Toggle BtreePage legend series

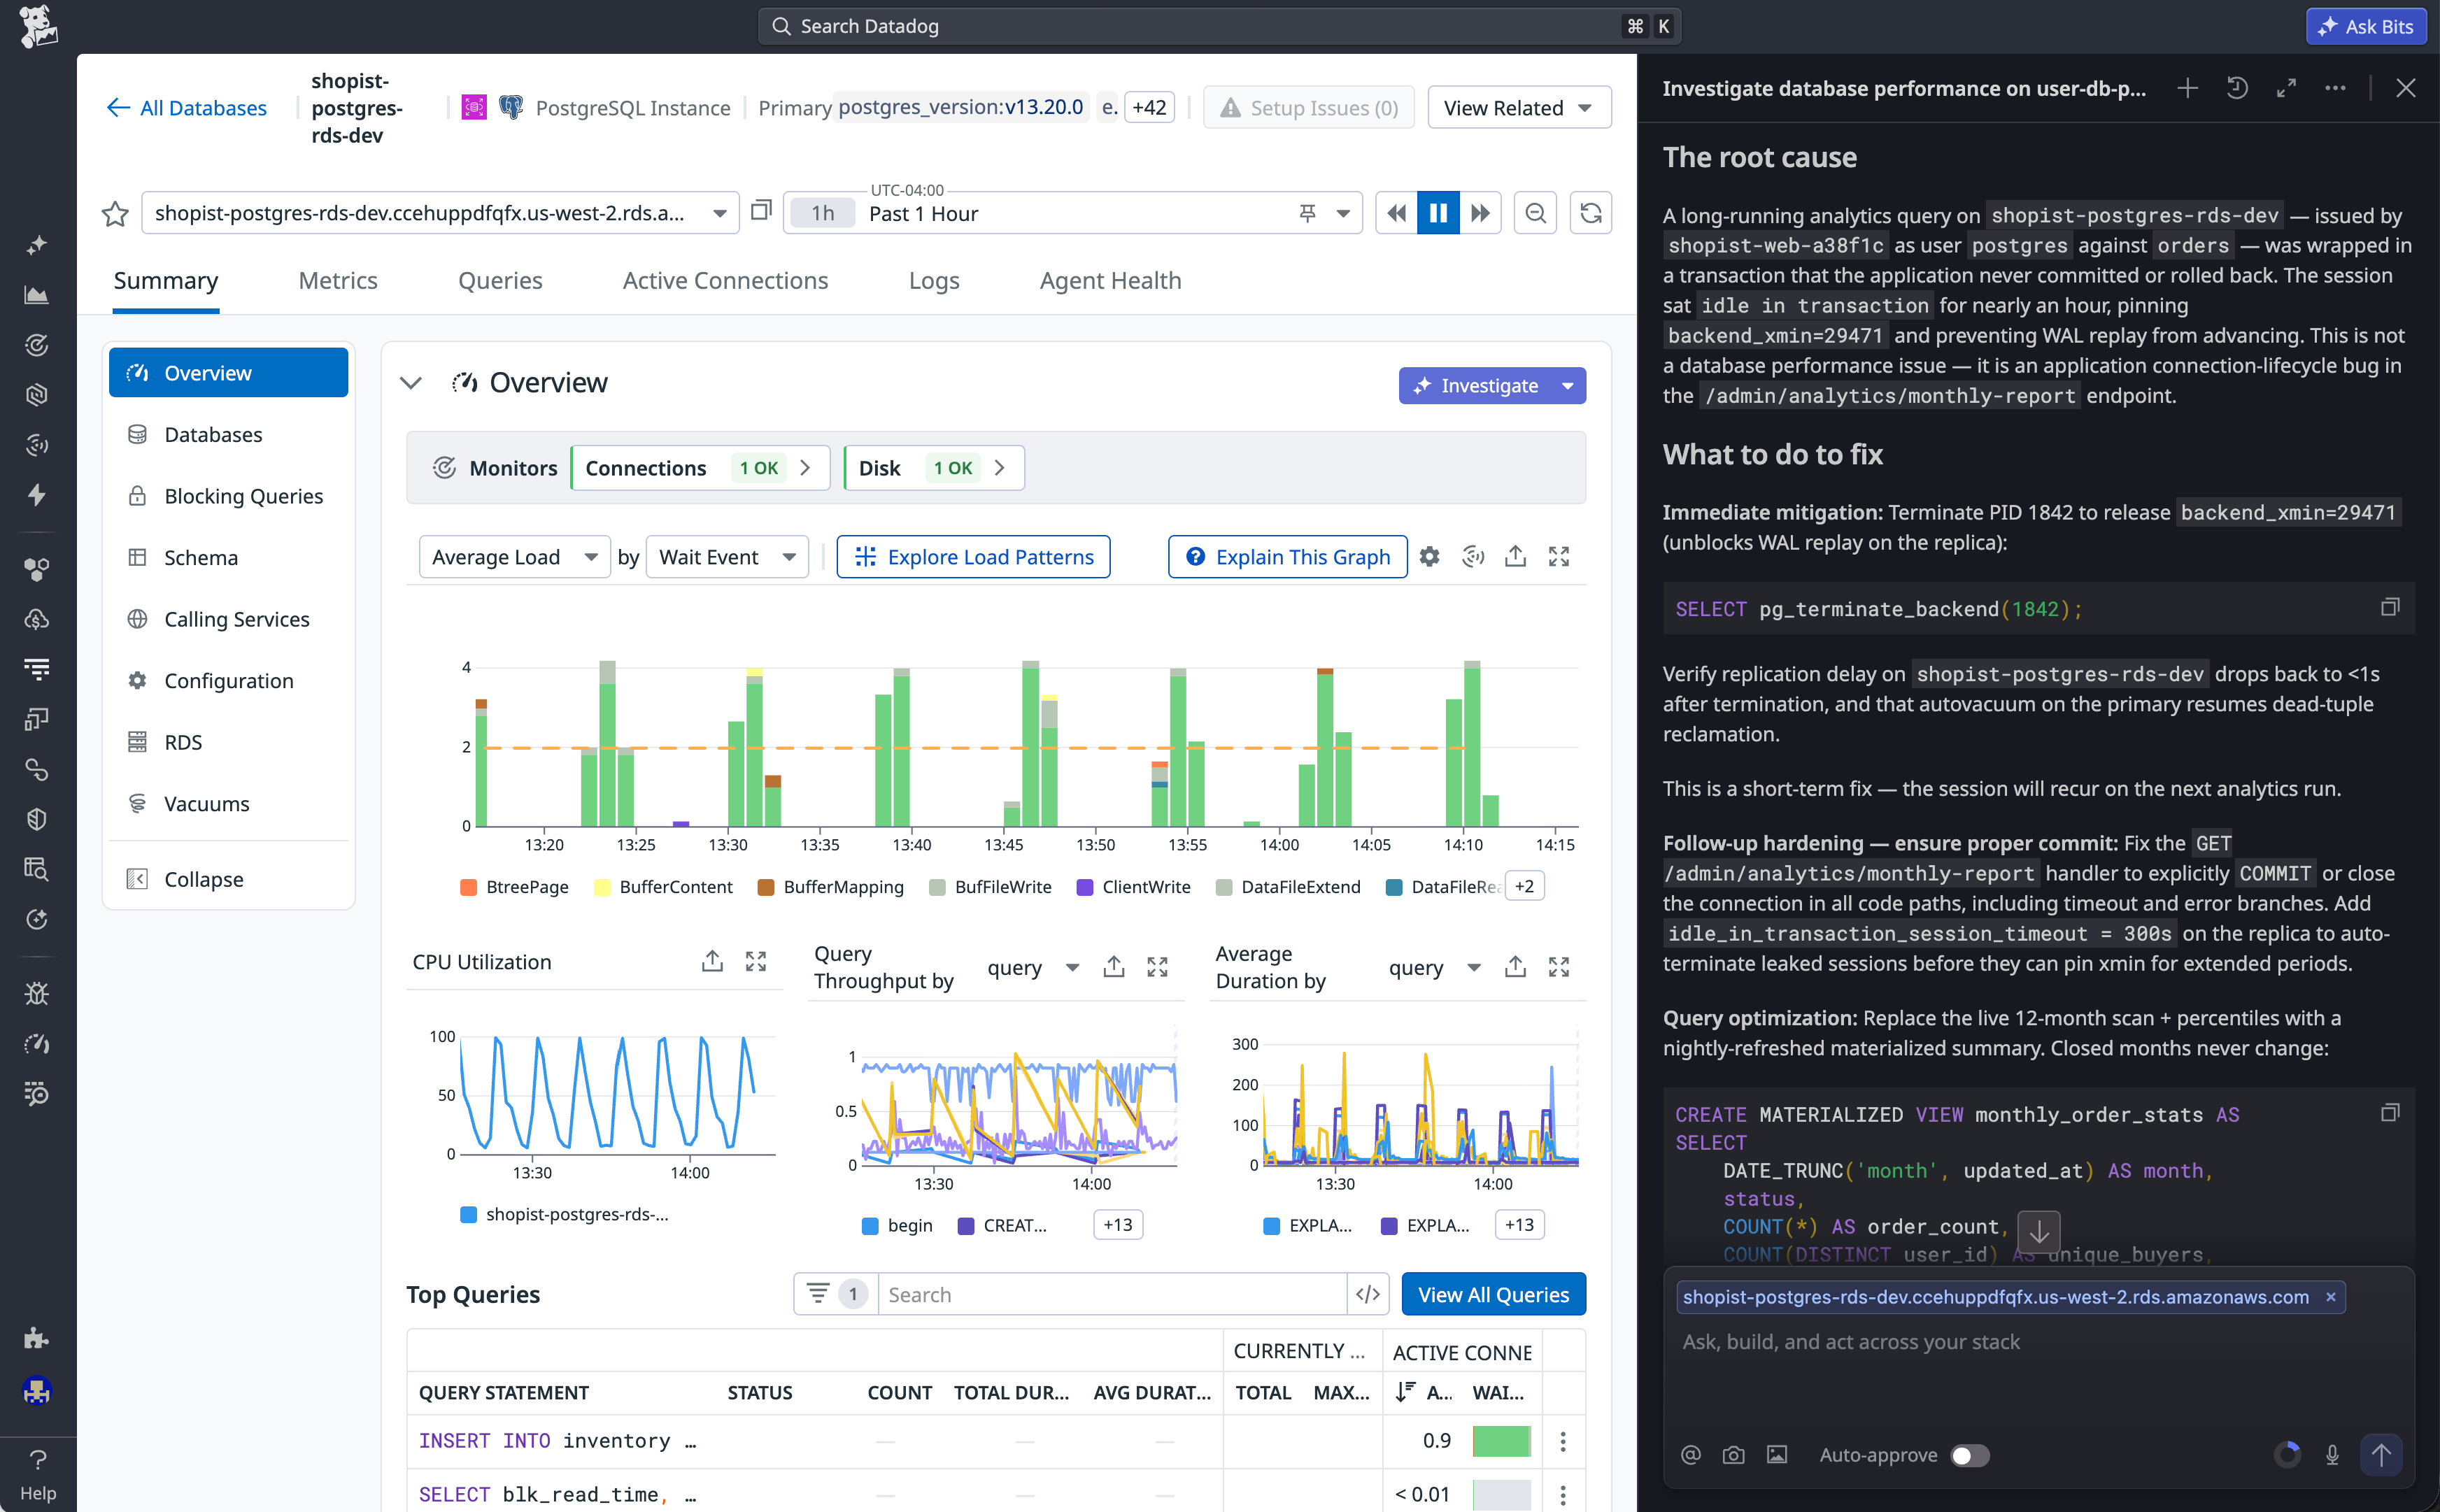[514, 887]
